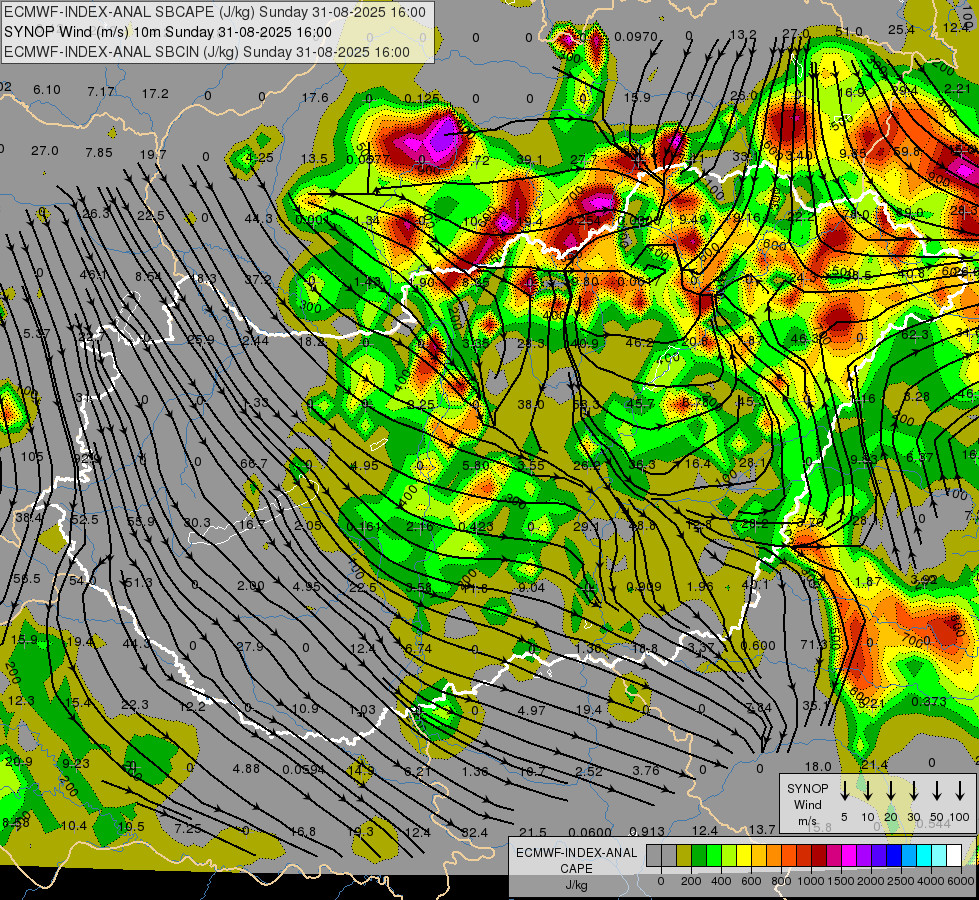Click the map value 0.0970
Image resolution: width=979 pixels, height=900 pixels.
tap(636, 37)
